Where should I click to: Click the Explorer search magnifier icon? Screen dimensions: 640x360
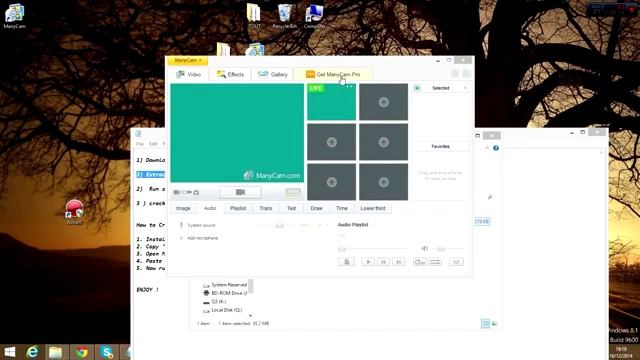[x=490, y=198]
